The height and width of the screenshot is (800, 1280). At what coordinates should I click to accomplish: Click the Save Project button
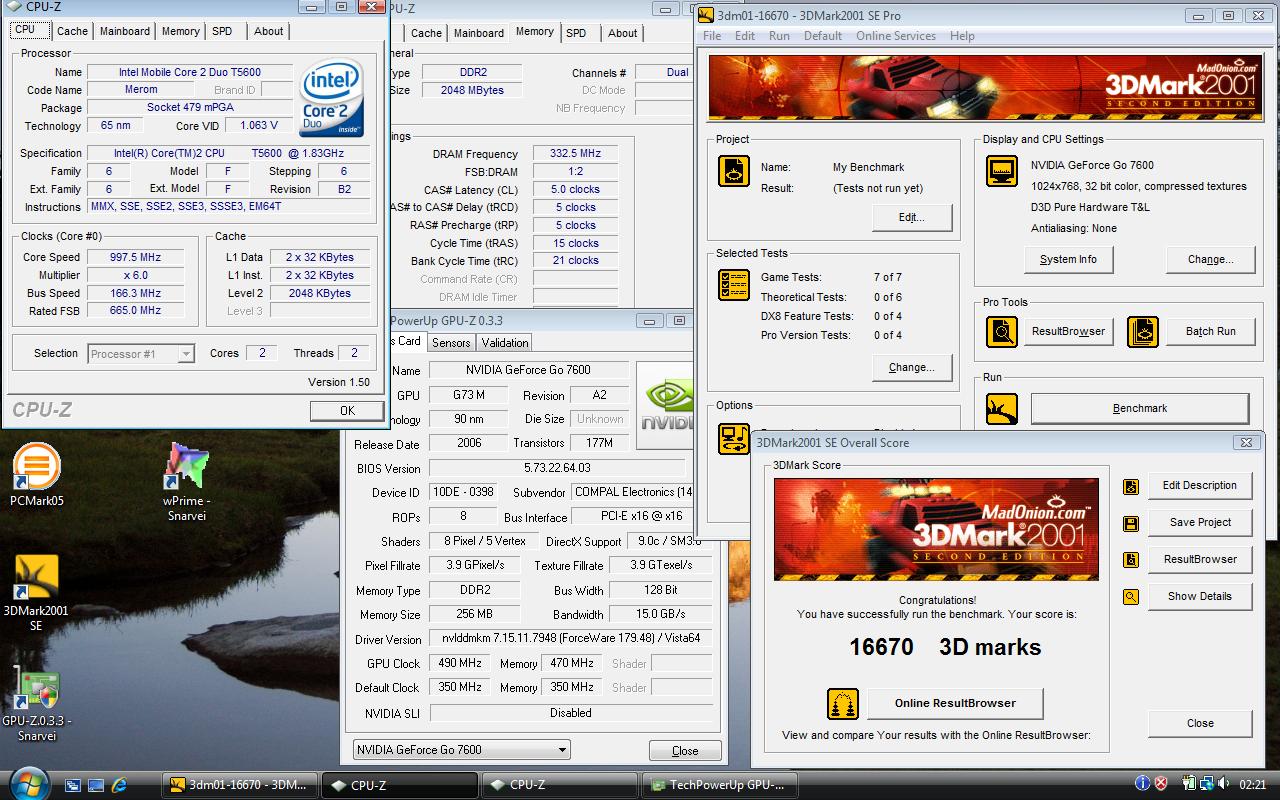1200,522
